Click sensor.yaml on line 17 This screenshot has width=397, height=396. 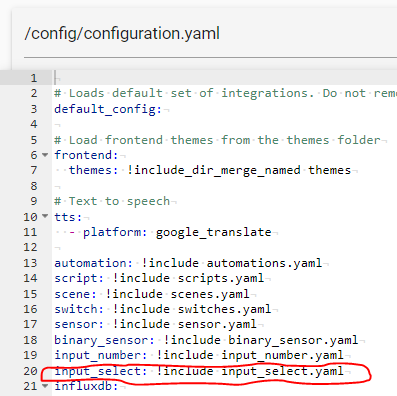coord(217,324)
